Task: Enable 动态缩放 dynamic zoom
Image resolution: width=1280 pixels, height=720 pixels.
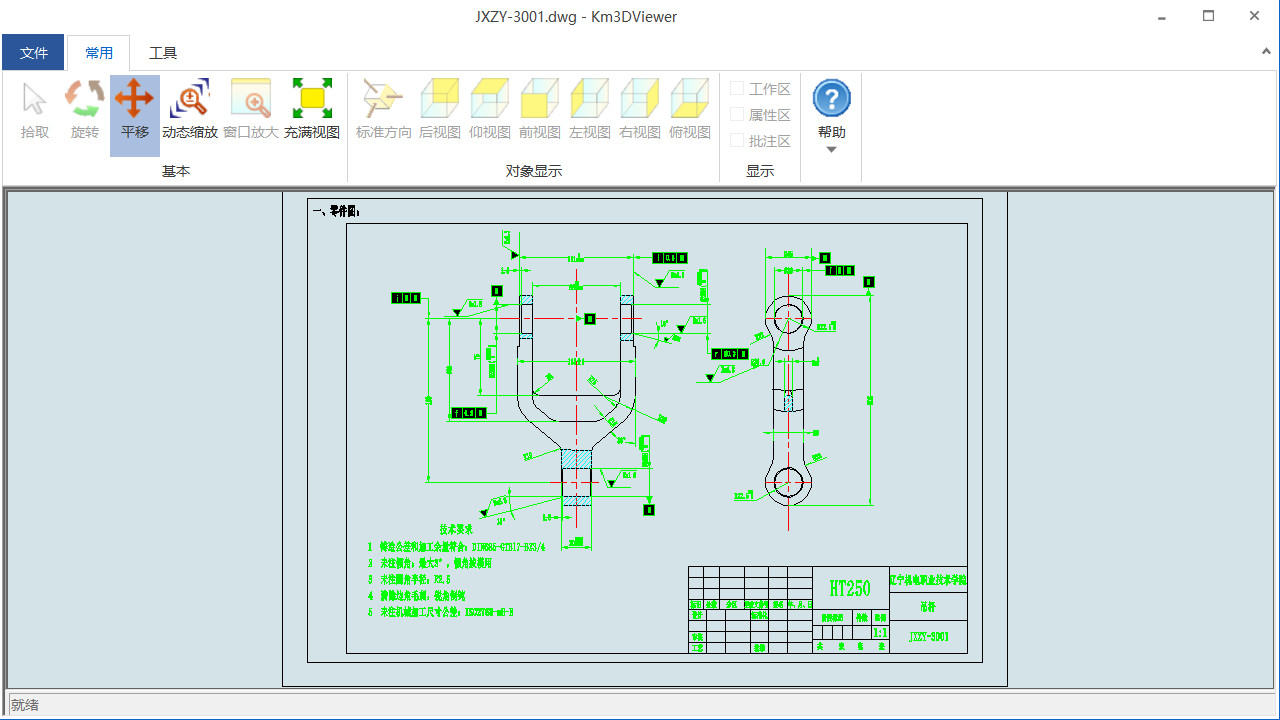Action: point(190,108)
